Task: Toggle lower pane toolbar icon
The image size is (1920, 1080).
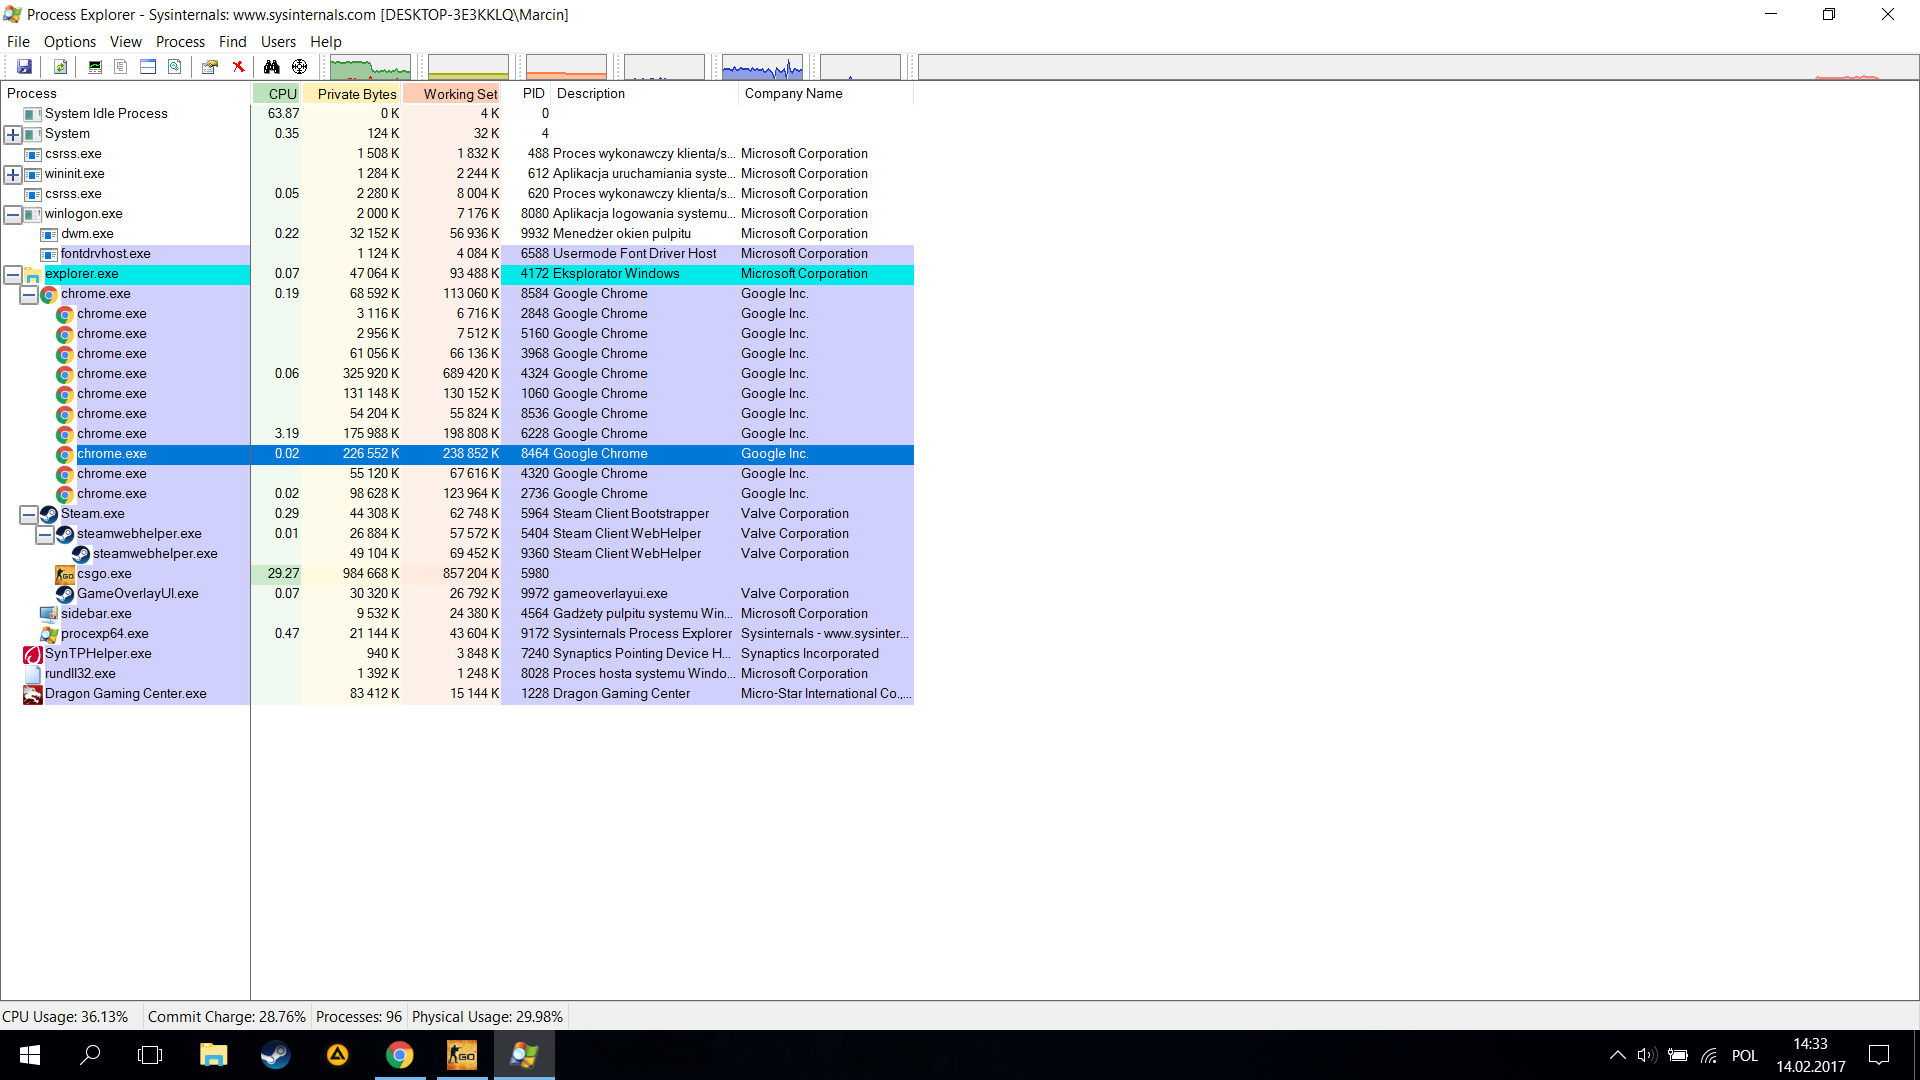Action: click(148, 67)
